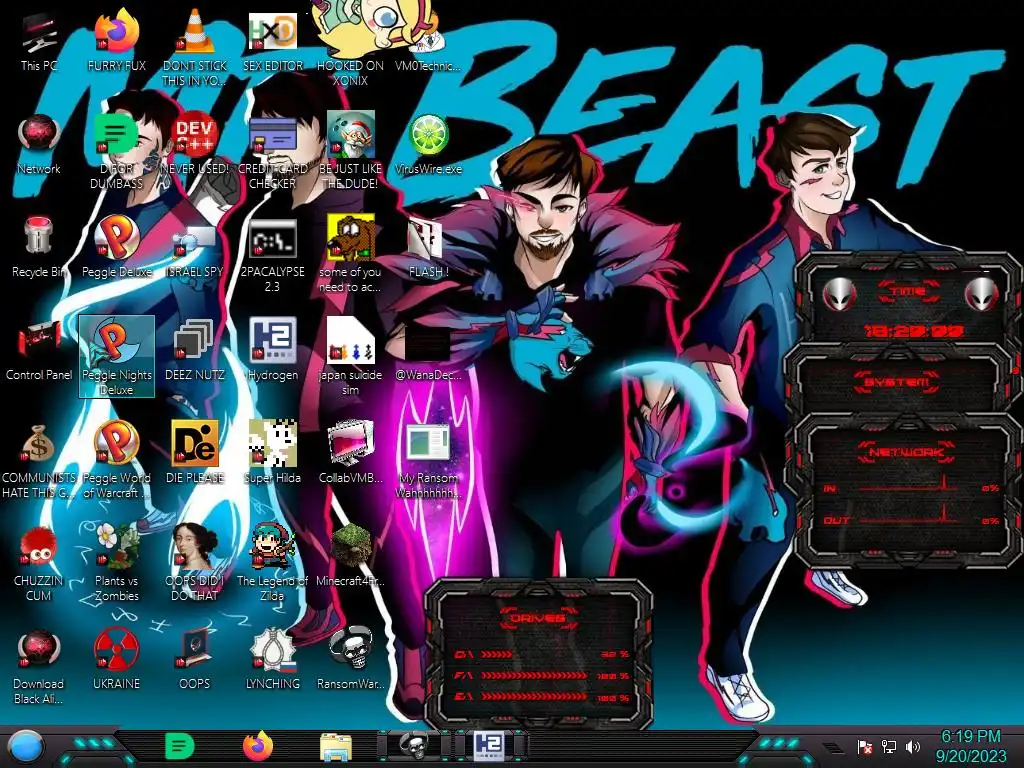The image size is (1024, 768).
Task: Click the DRIVES gadget header
Action: tap(539, 618)
